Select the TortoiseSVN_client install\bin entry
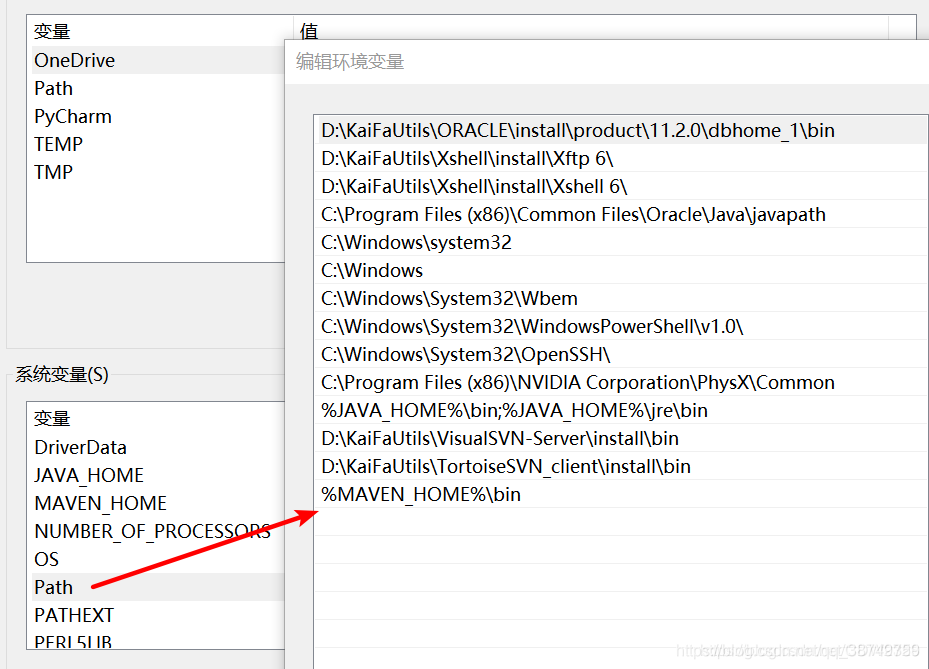The image size is (929, 669). click(621, 466)
